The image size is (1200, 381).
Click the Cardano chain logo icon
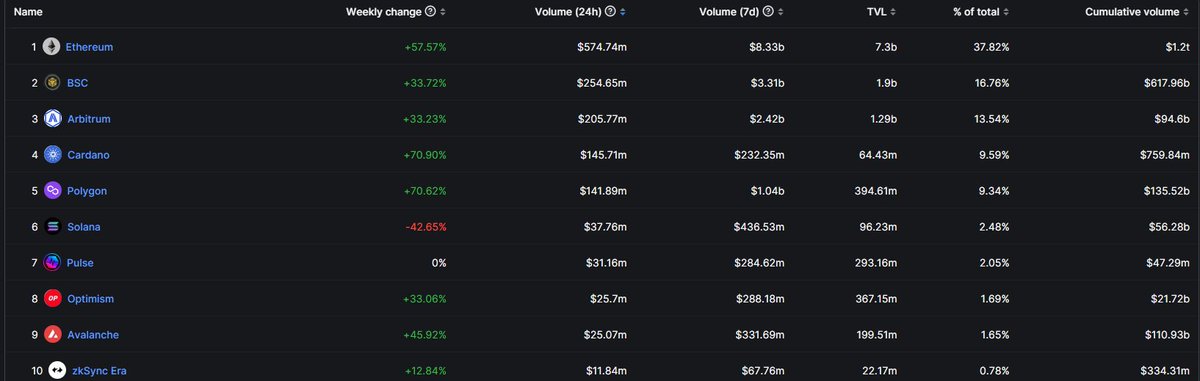point(51,155)
